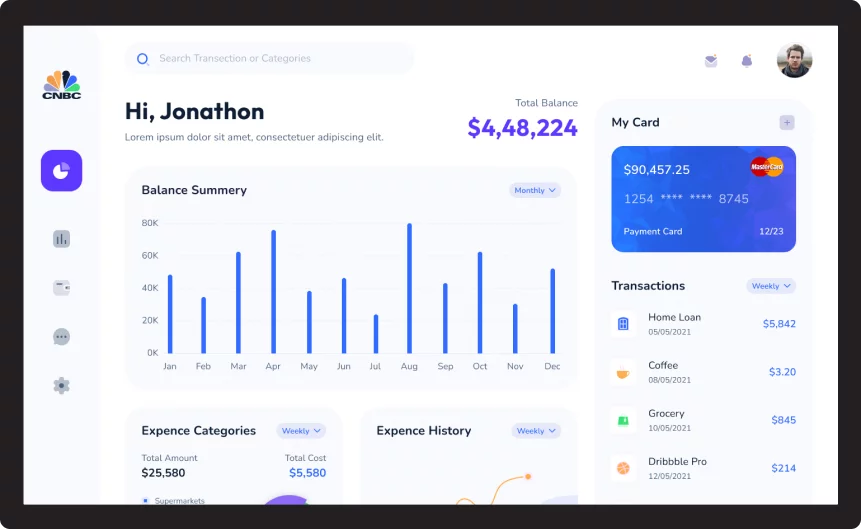This screenshot has width=861, height=529.
Task: Open the pie chart dashboard icon
Action: point(61,170)
